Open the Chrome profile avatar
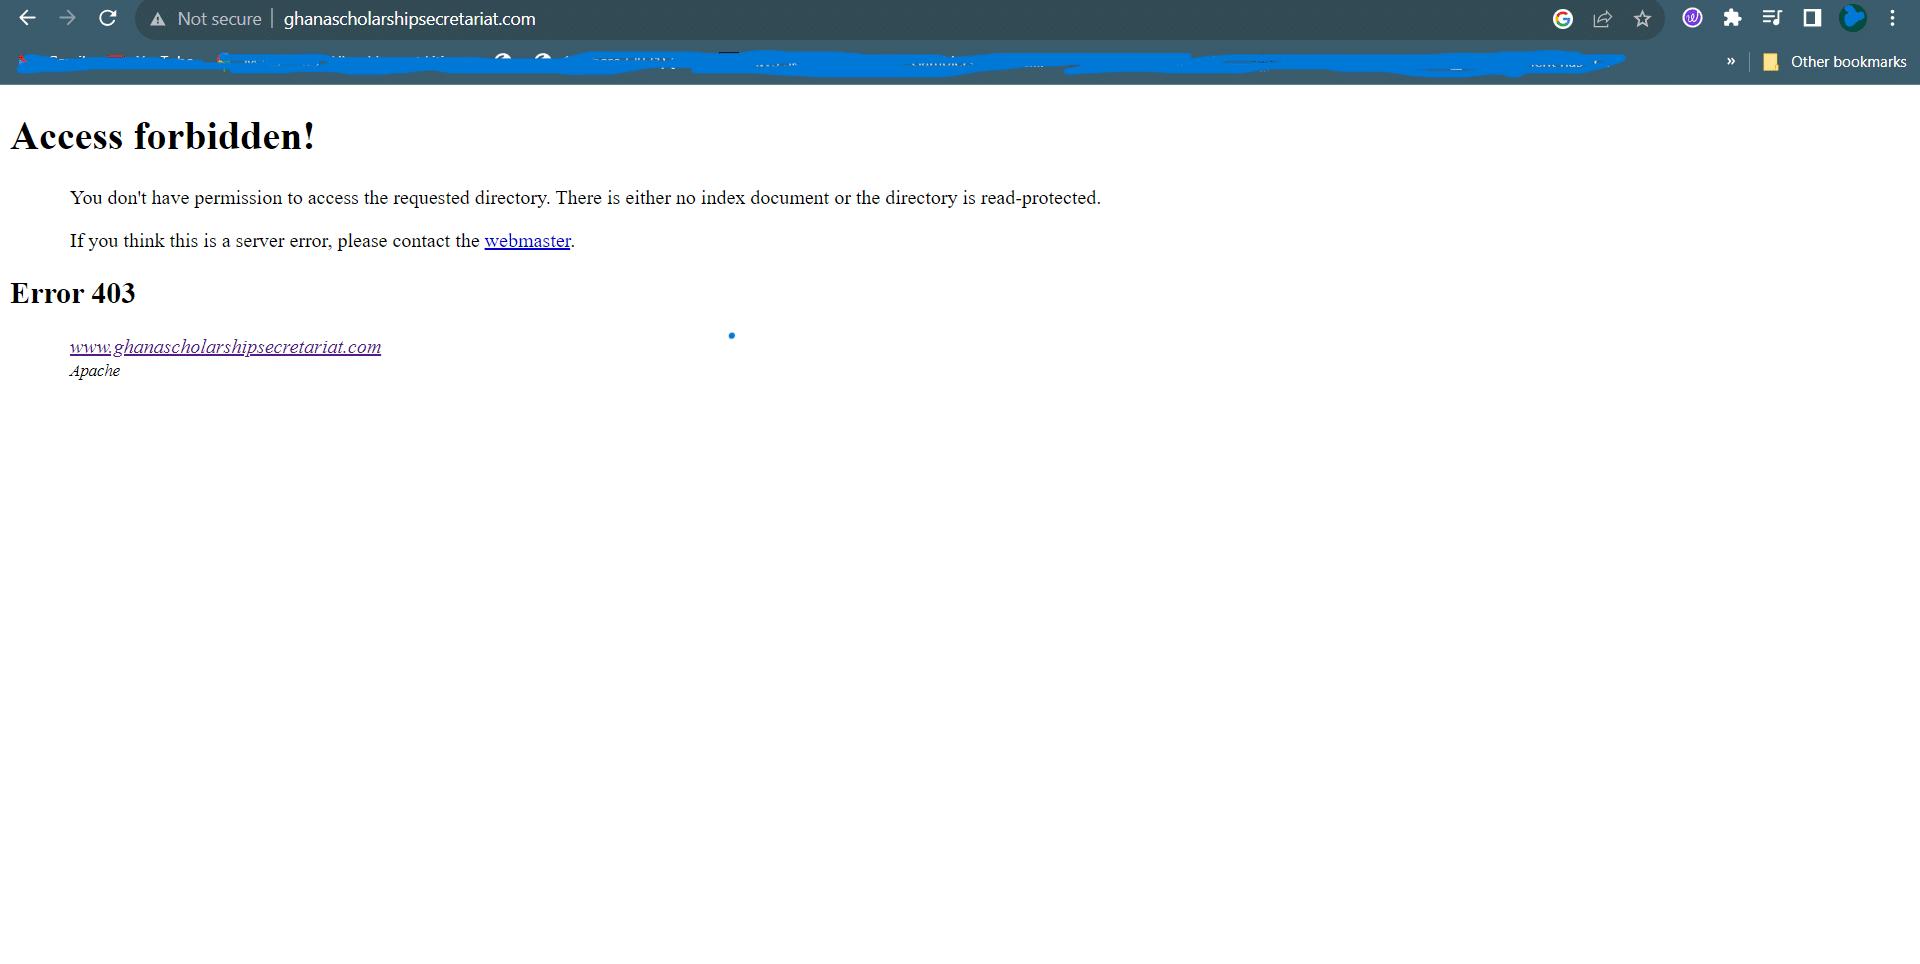Viewport: 1920px width, 964px height. tap(1853, 18)
